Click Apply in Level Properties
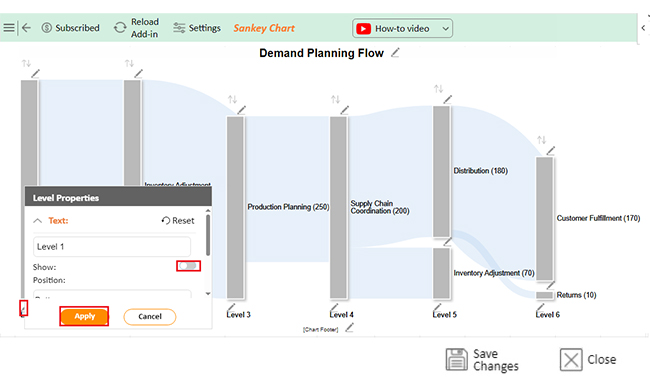 [x=84, y=316]
